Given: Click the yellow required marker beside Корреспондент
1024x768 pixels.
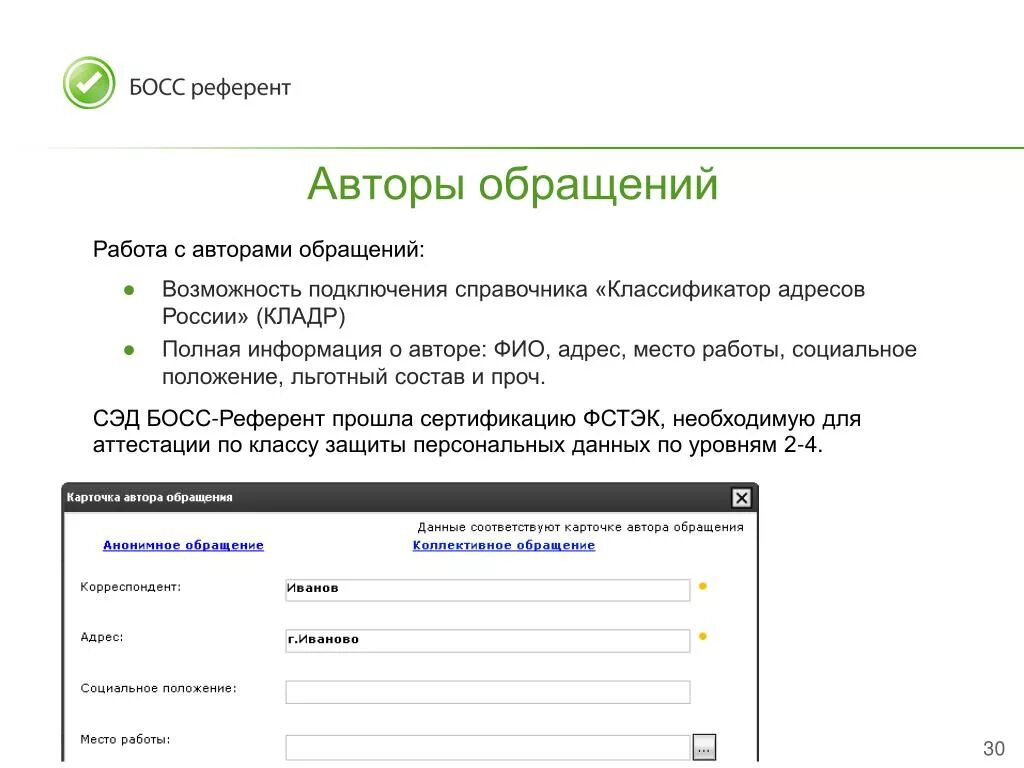Looking at the screenshot, I should click(x=703, y=586).
